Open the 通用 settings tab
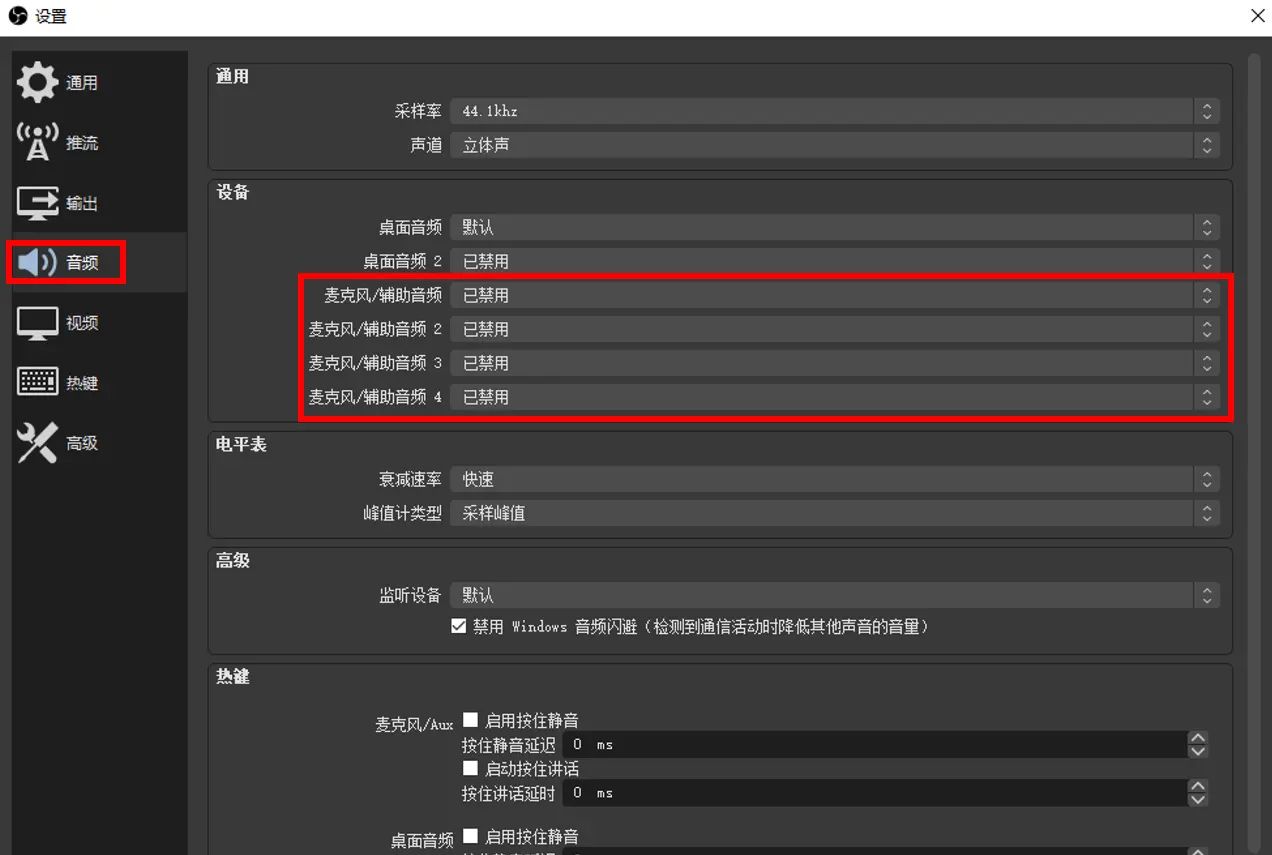This screenshot has height=855, width=1272. [x=99, y=83]
